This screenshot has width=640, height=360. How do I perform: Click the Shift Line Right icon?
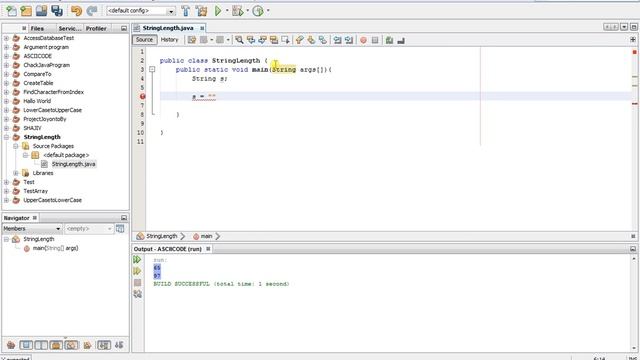[x=349, y=40]
